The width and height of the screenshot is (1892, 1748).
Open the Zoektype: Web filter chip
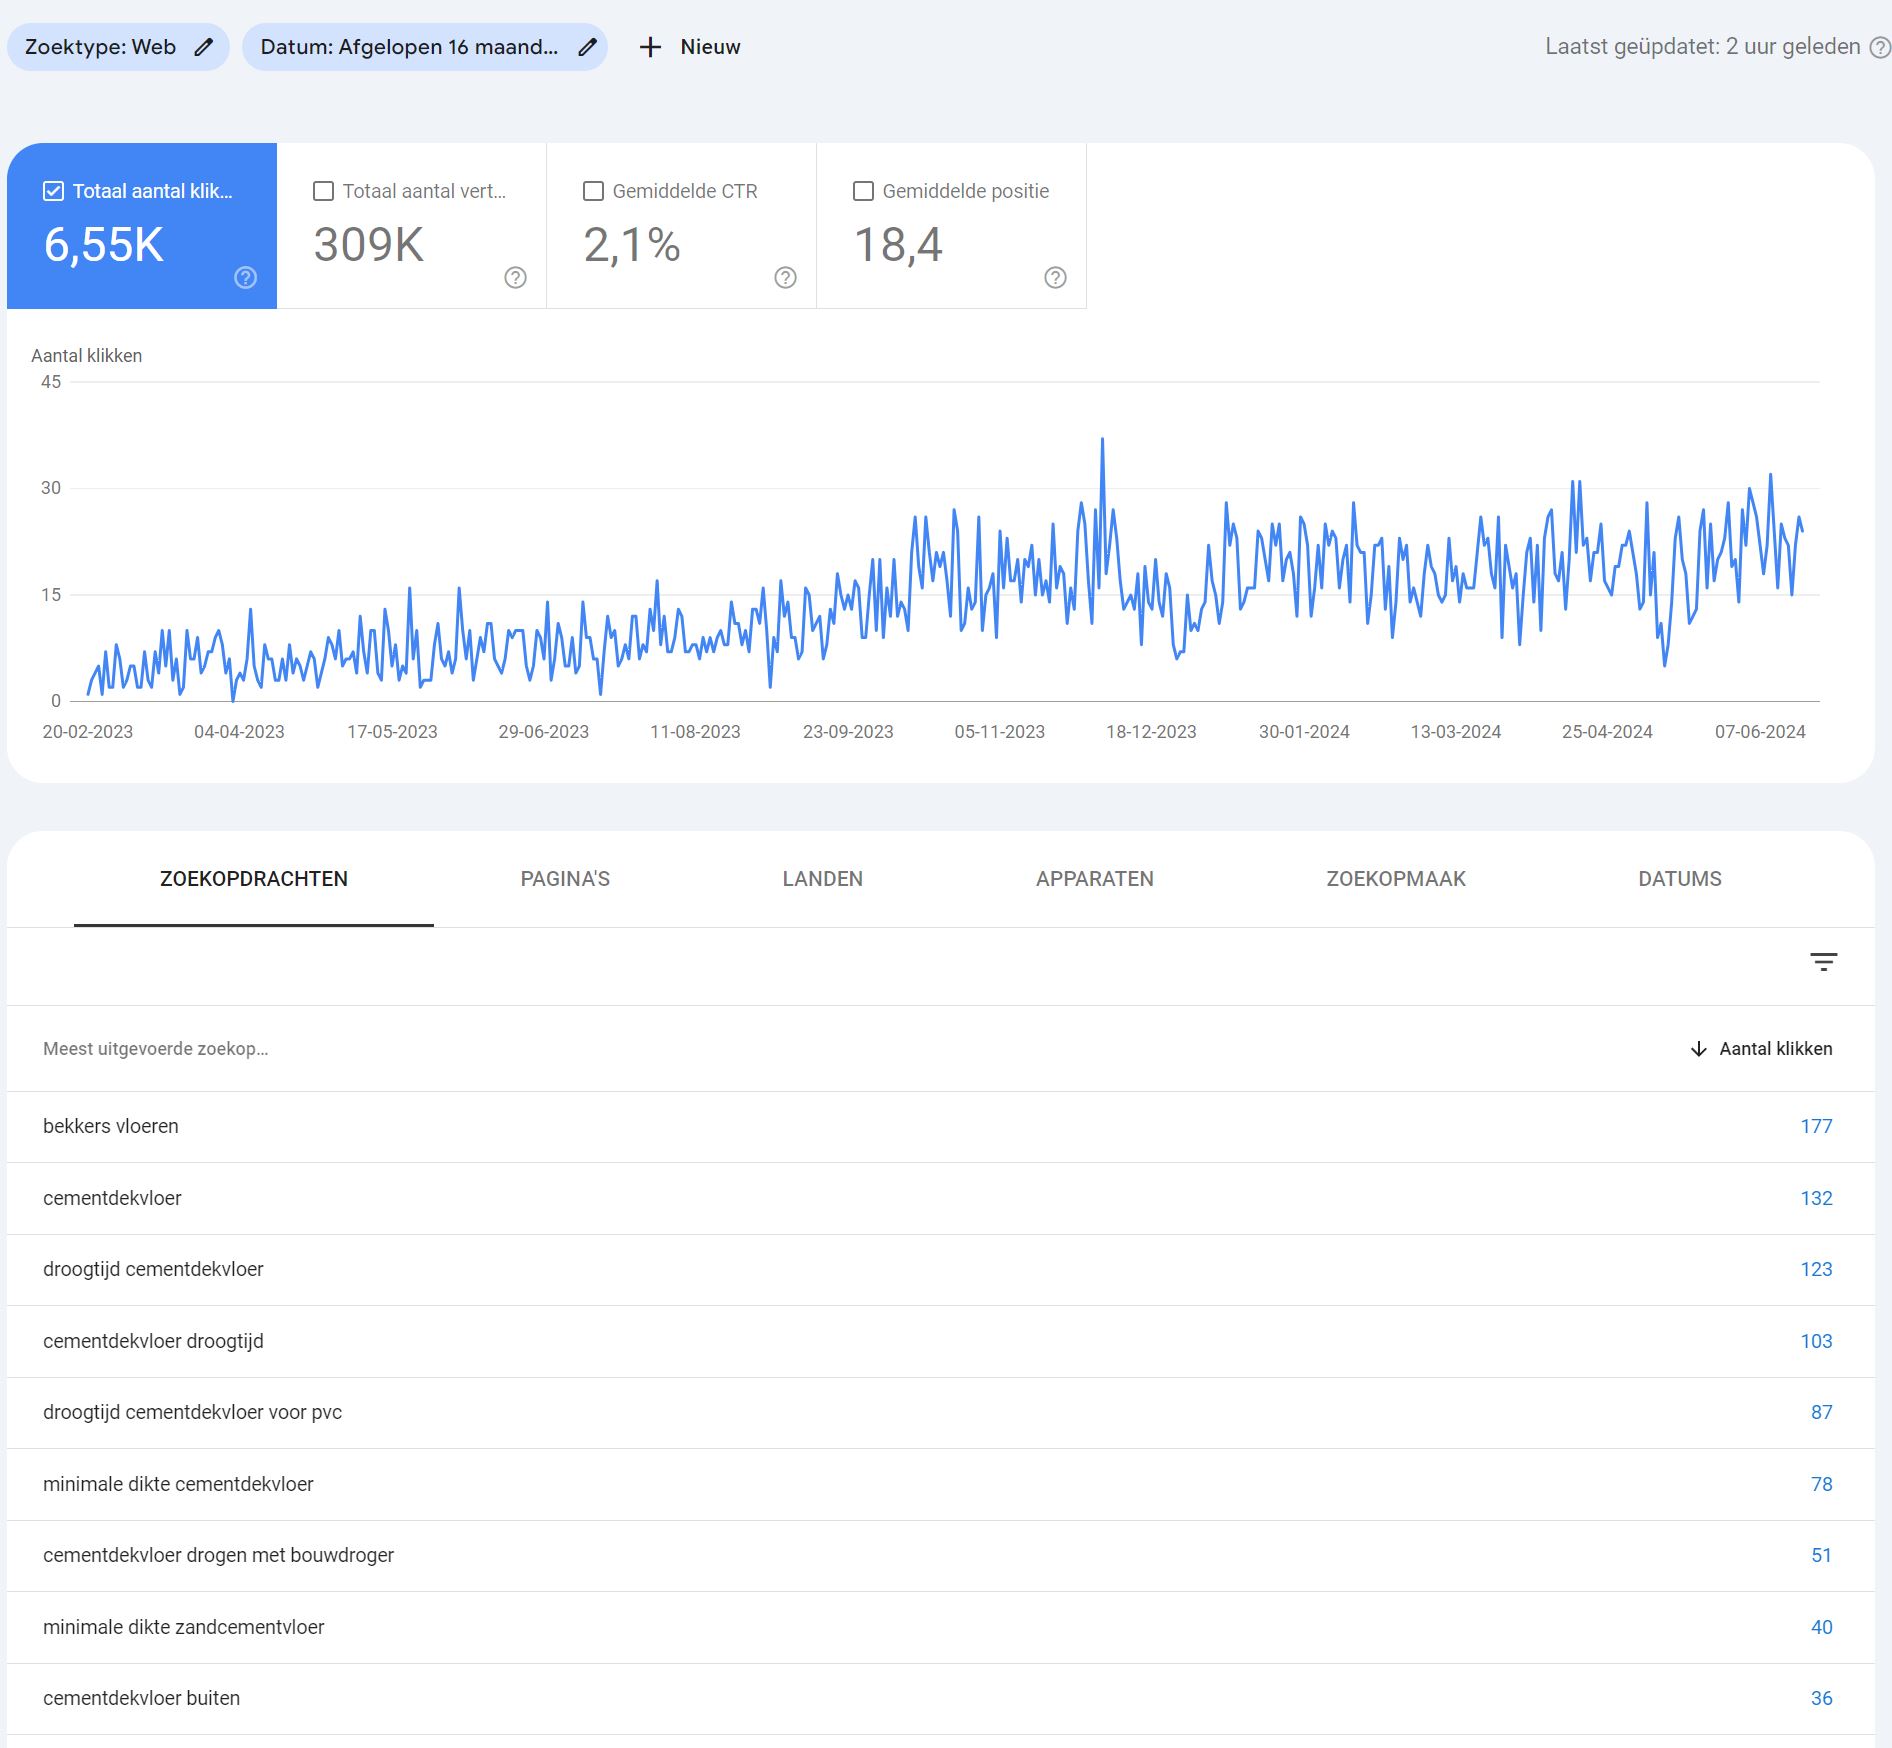pos(118,47)
